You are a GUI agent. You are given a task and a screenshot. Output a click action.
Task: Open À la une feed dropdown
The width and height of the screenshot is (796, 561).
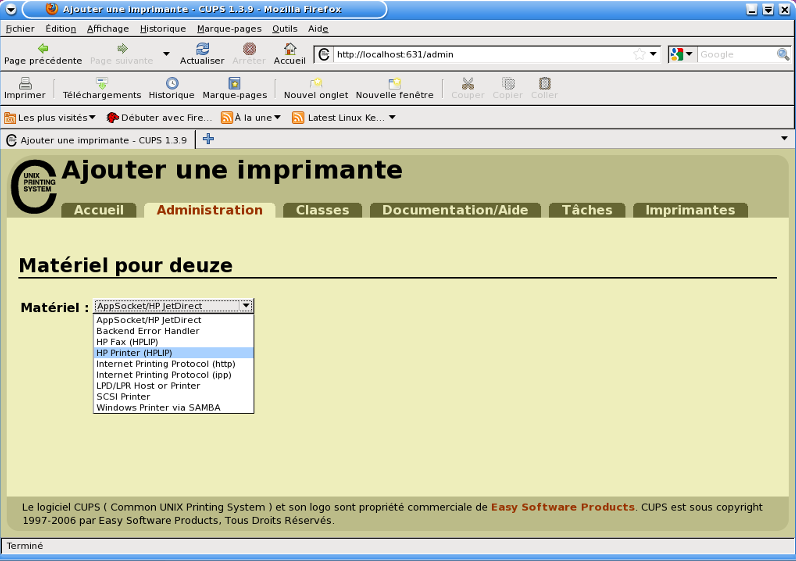point(251,118)
